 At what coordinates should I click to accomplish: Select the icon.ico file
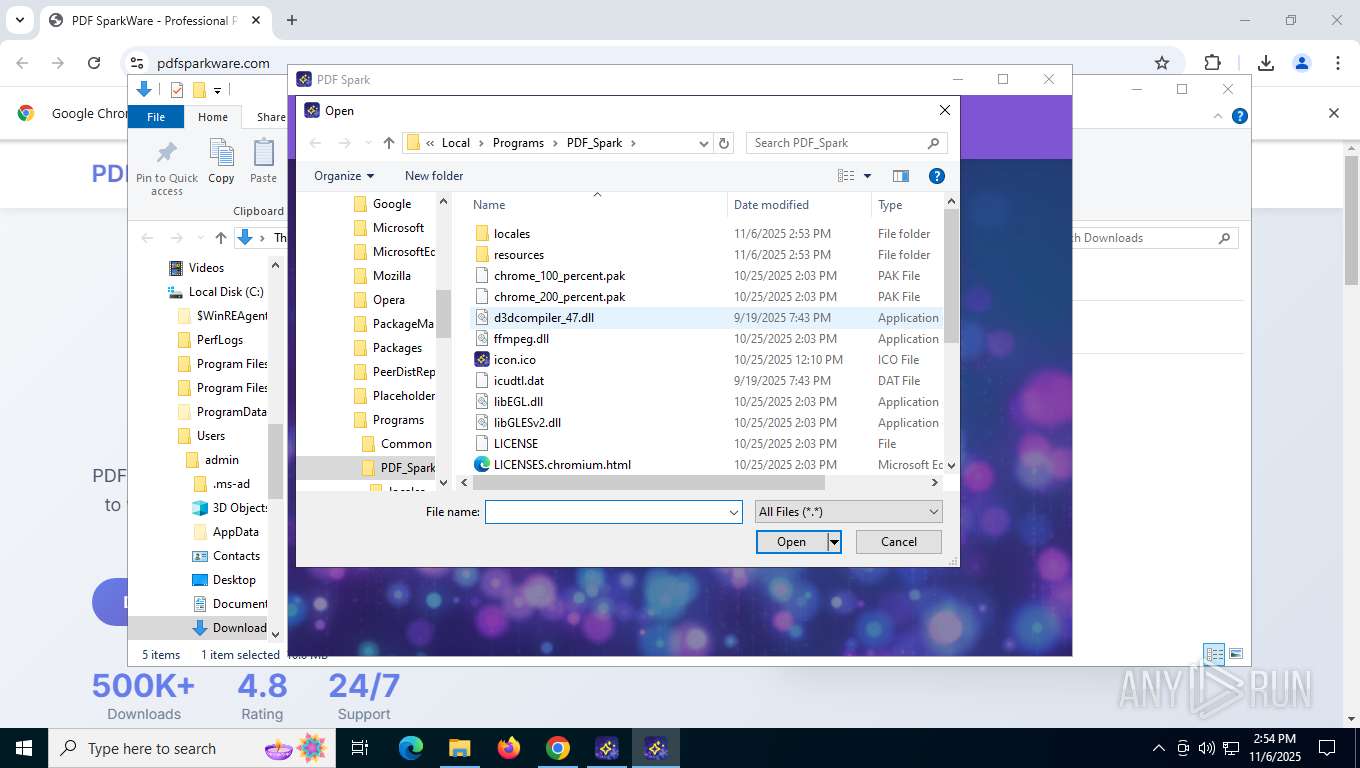[x=514, y=360]
